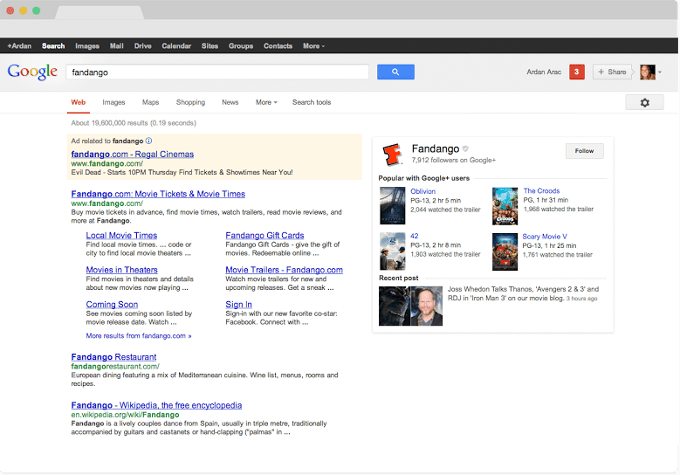Image resolution: width=680 pixels, height=475 pixels.
Task: Open Mail from the black bar
Action: point(117,46)
